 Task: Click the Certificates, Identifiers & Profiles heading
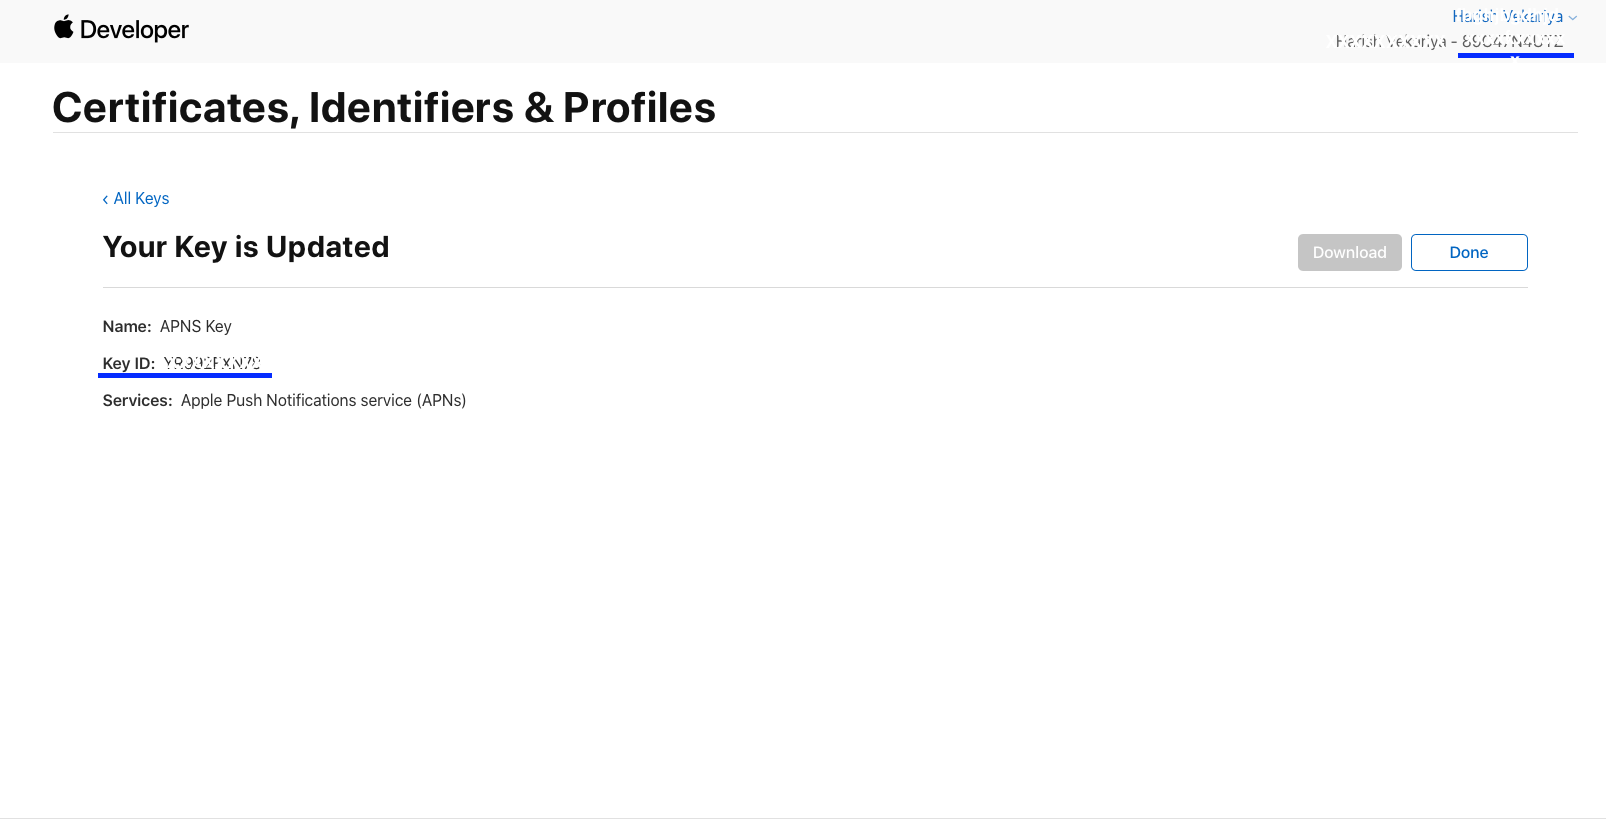point(384,108)
